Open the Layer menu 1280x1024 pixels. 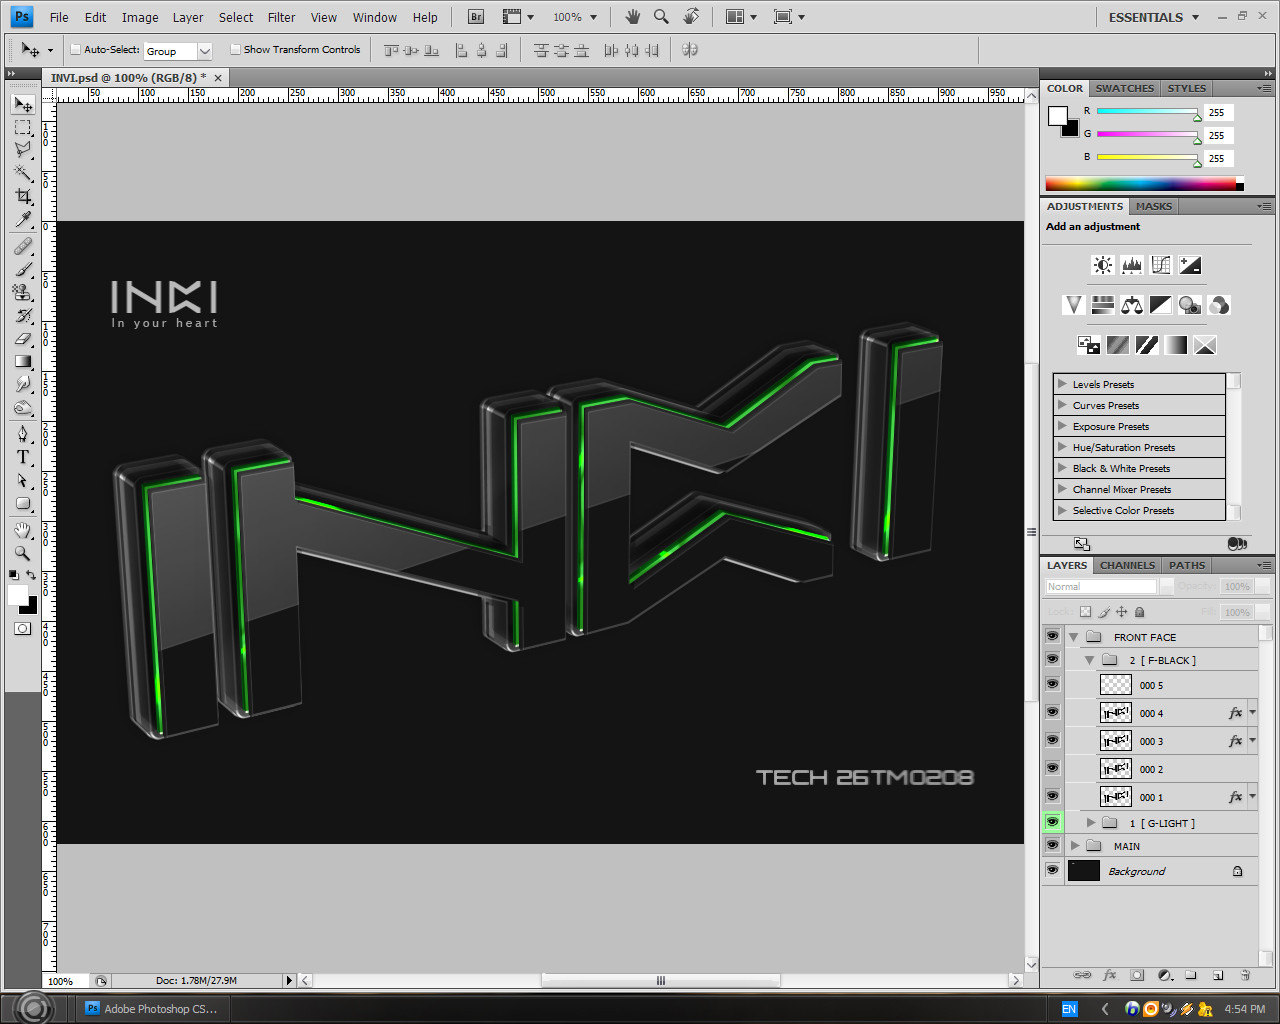coord(188,17)
